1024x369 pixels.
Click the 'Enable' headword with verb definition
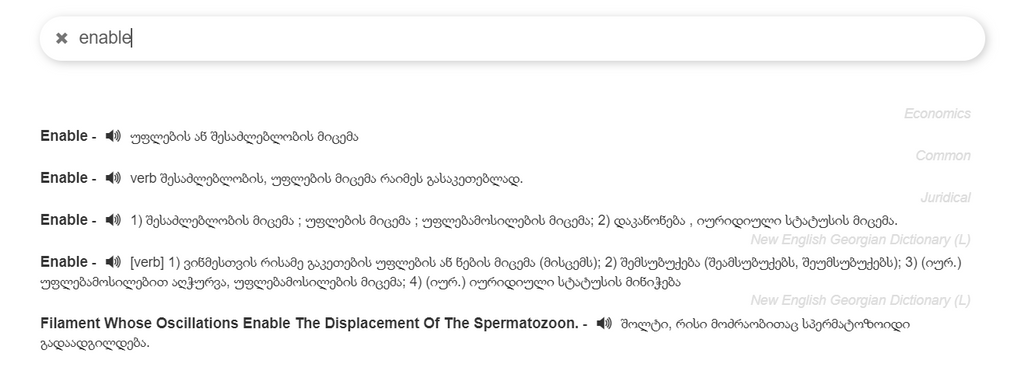[x=64, y=178]
